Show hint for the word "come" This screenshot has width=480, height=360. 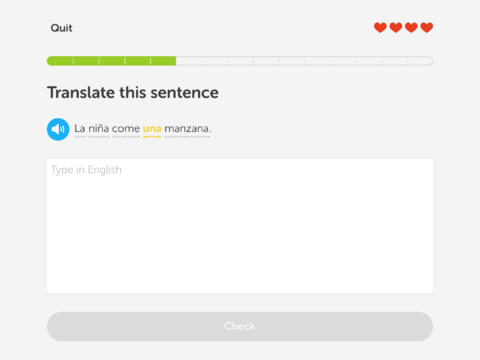point(126,129)
